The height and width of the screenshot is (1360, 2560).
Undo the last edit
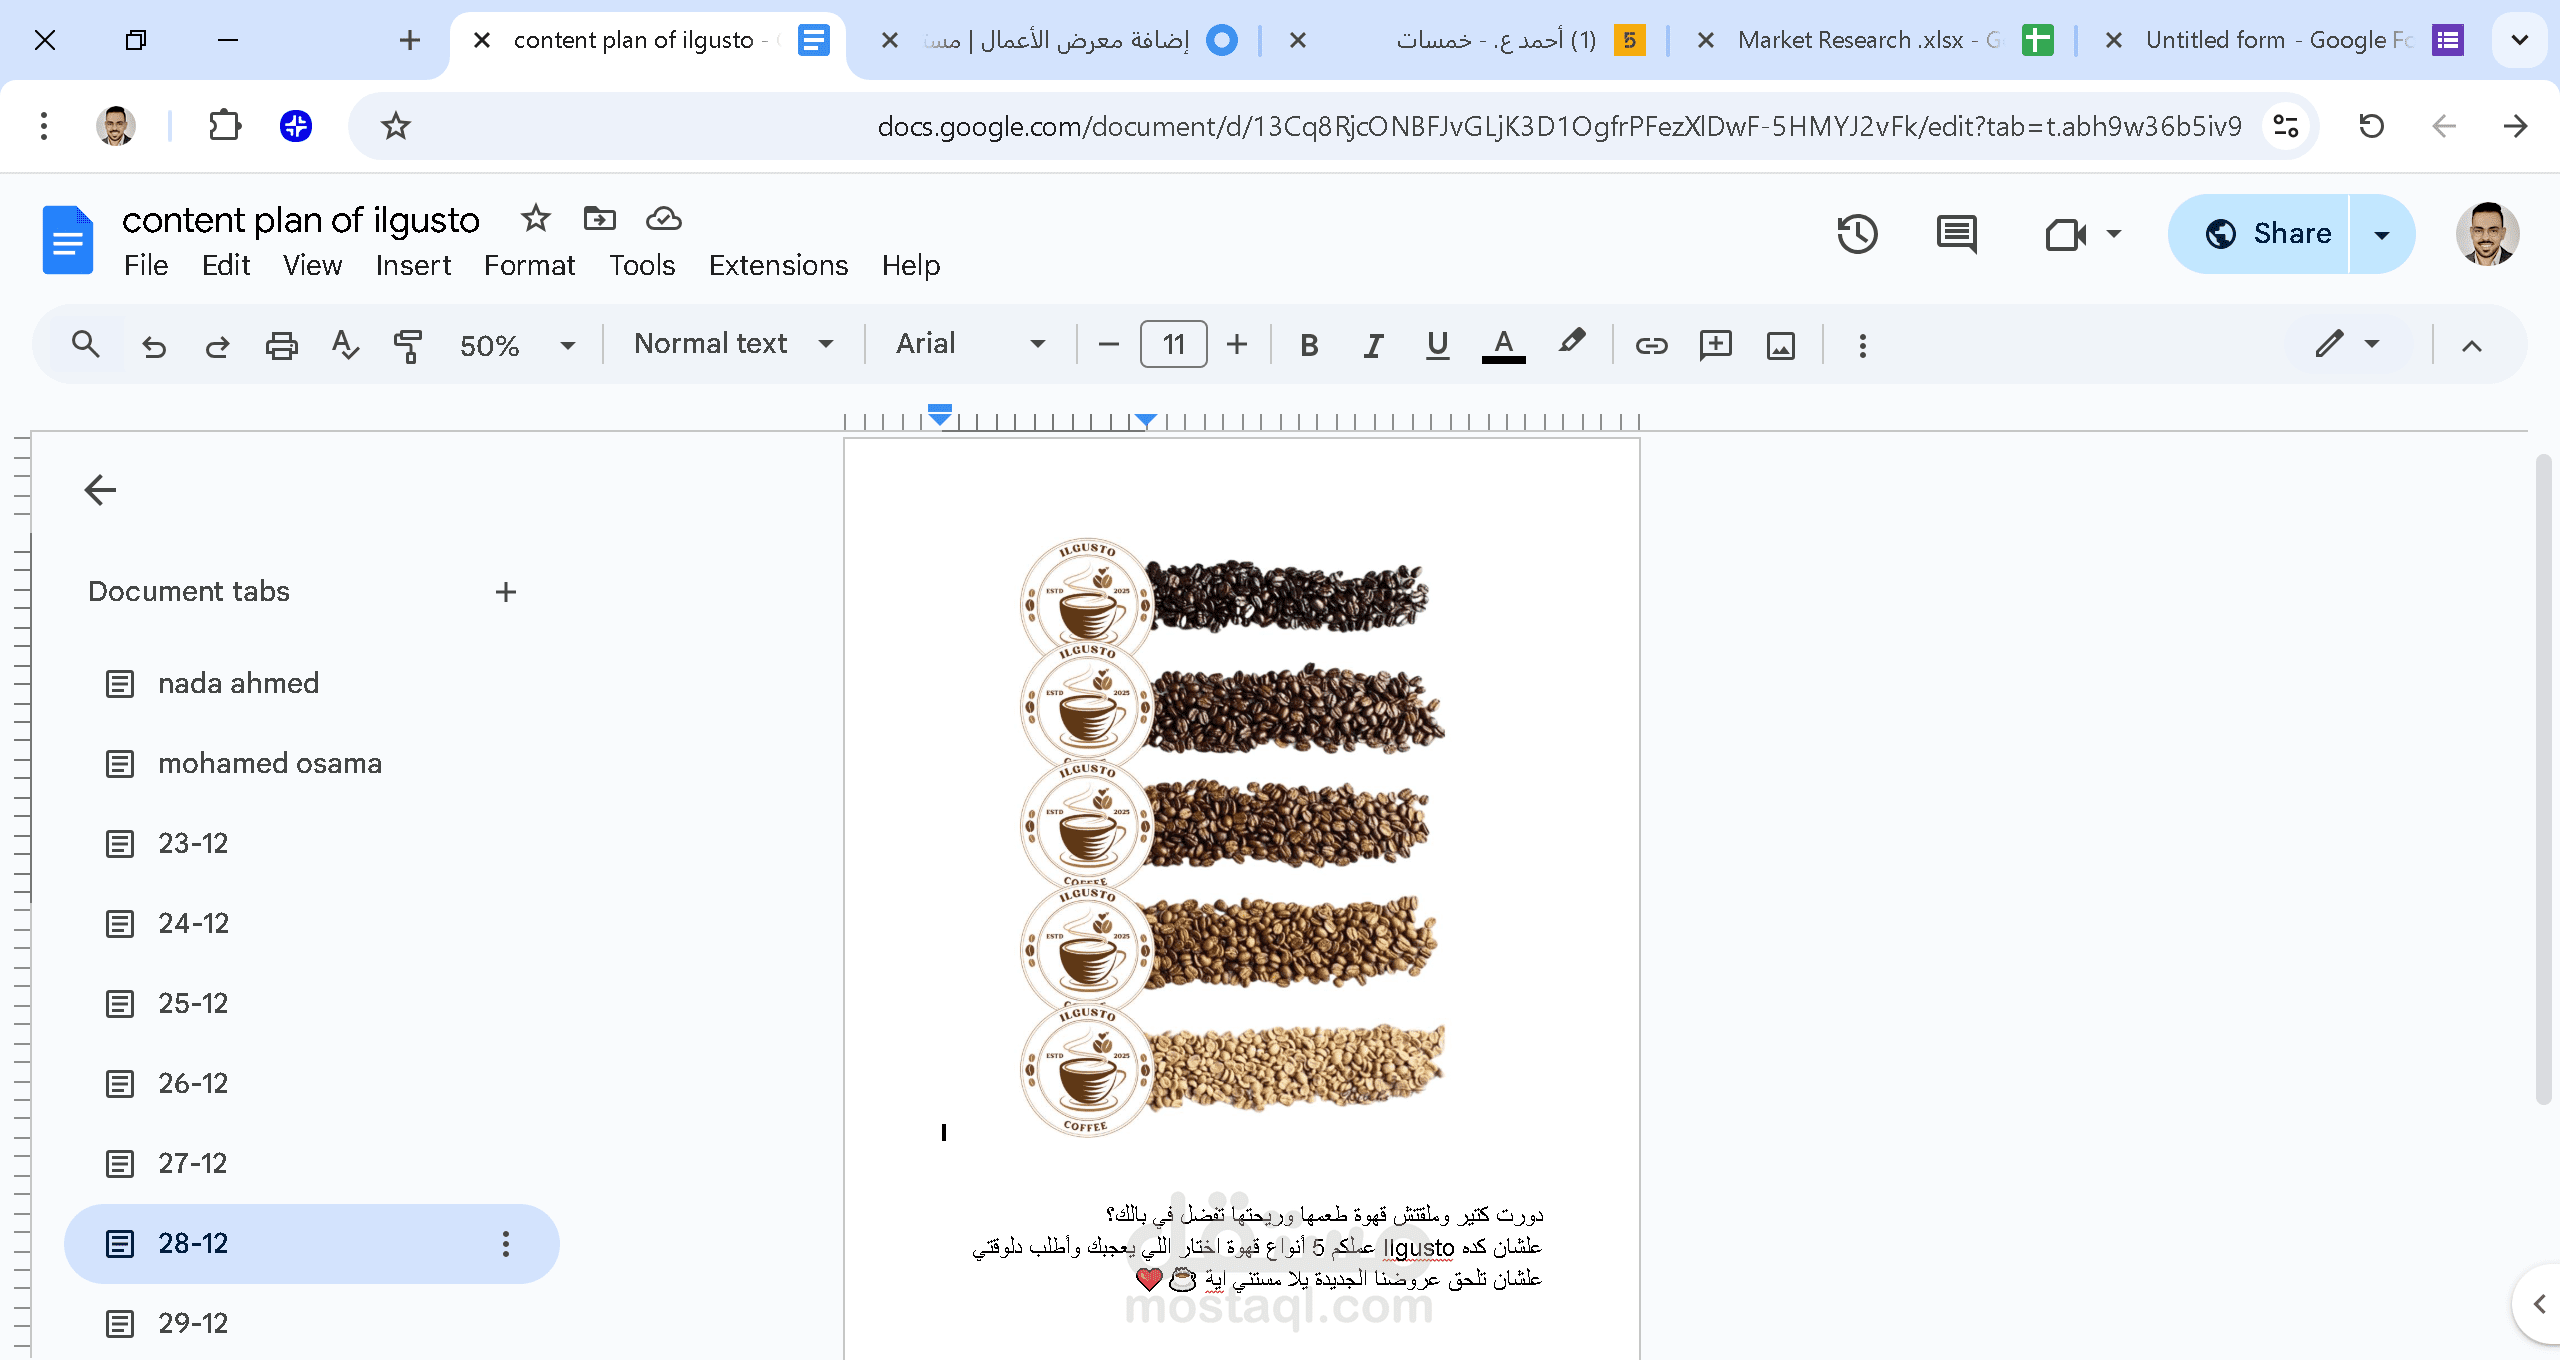pyautogui.click(x=154, y=345)
